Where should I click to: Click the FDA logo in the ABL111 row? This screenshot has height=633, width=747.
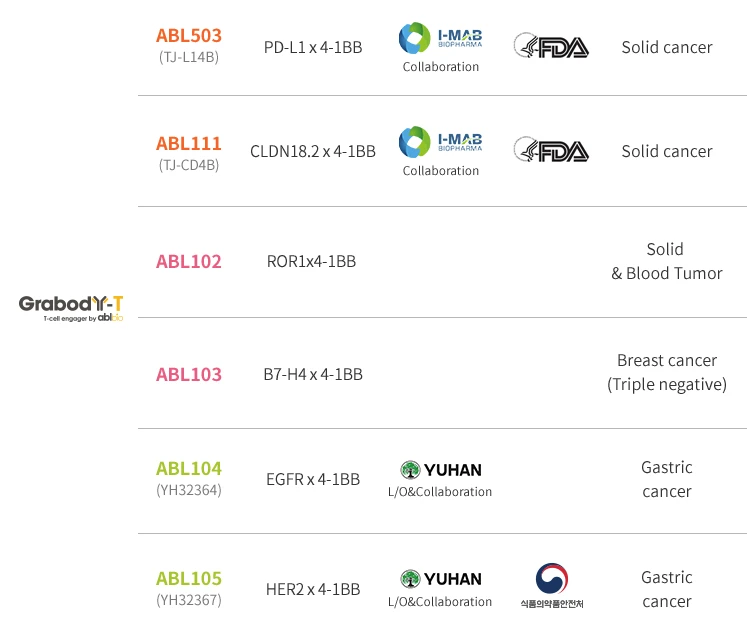pos(551,150)
